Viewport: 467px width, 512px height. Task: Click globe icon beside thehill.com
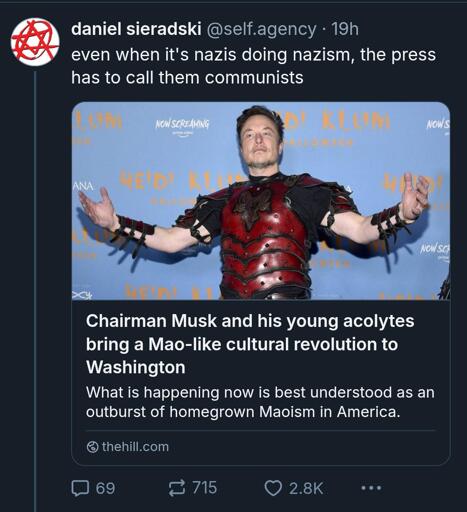[92, 447]
